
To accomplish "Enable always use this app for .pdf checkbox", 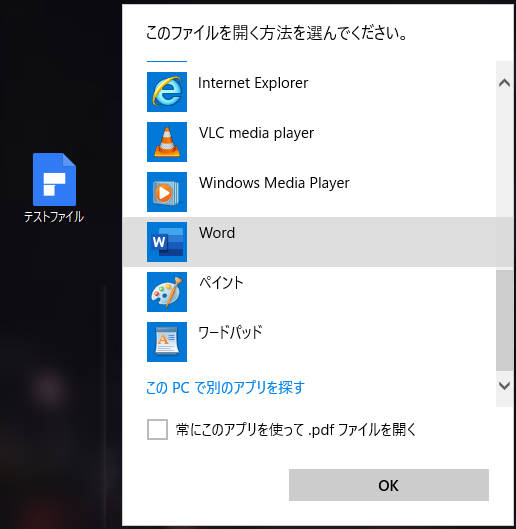I will click(157, 429).
